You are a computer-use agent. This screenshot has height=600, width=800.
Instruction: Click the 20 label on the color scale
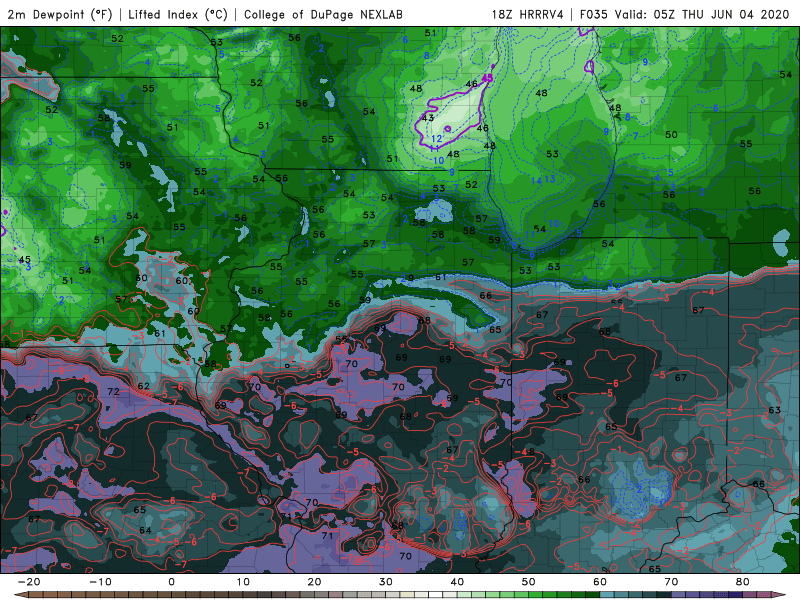pos(314,582)
